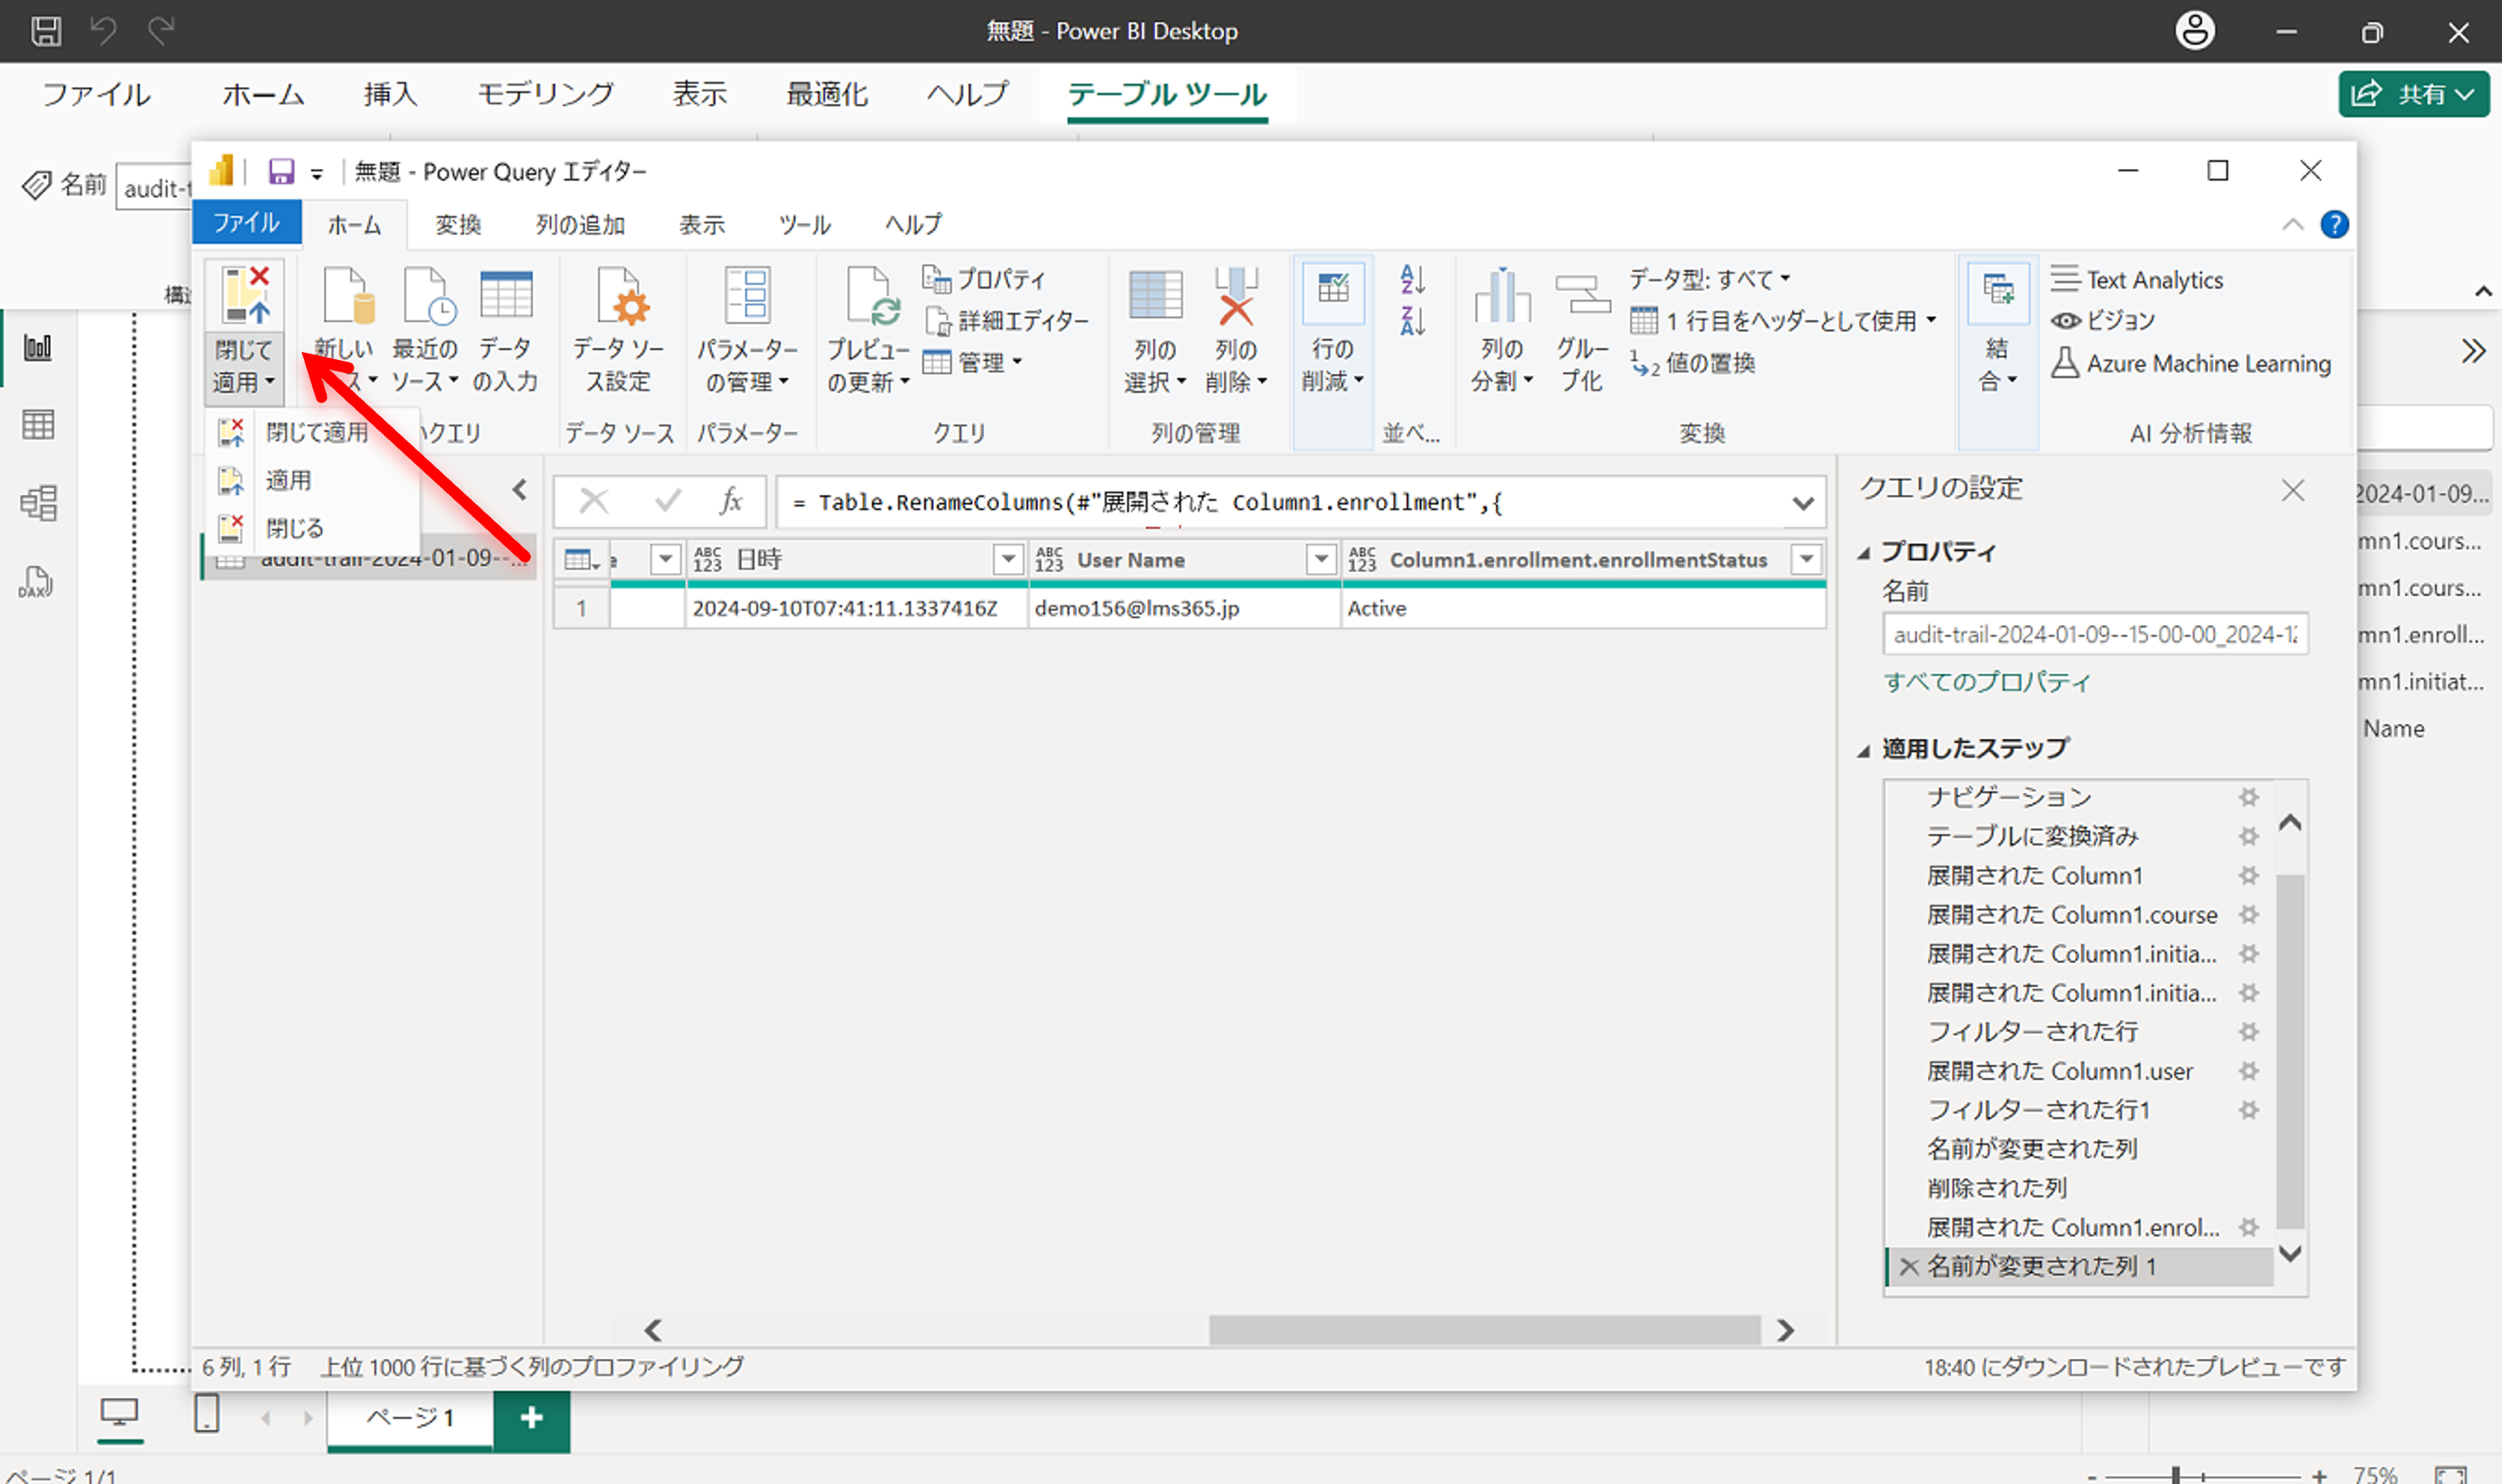This screenshot has width=2502, height=1484.
Task: Sort descending with the Z-A icon
Action: tap(1412, 321)
